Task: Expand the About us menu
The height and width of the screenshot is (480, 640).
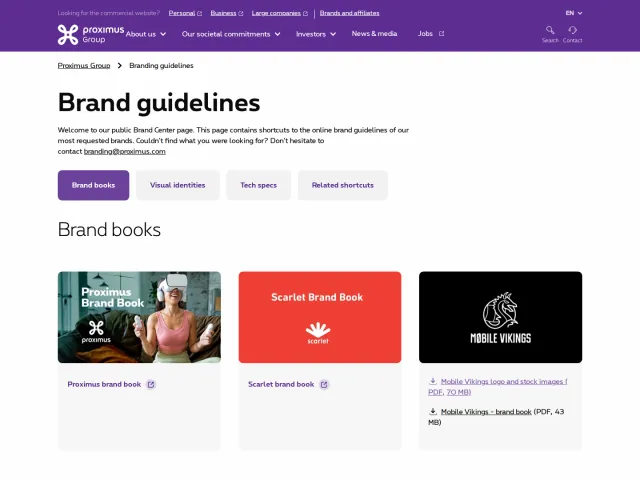Action: point(146,34)
